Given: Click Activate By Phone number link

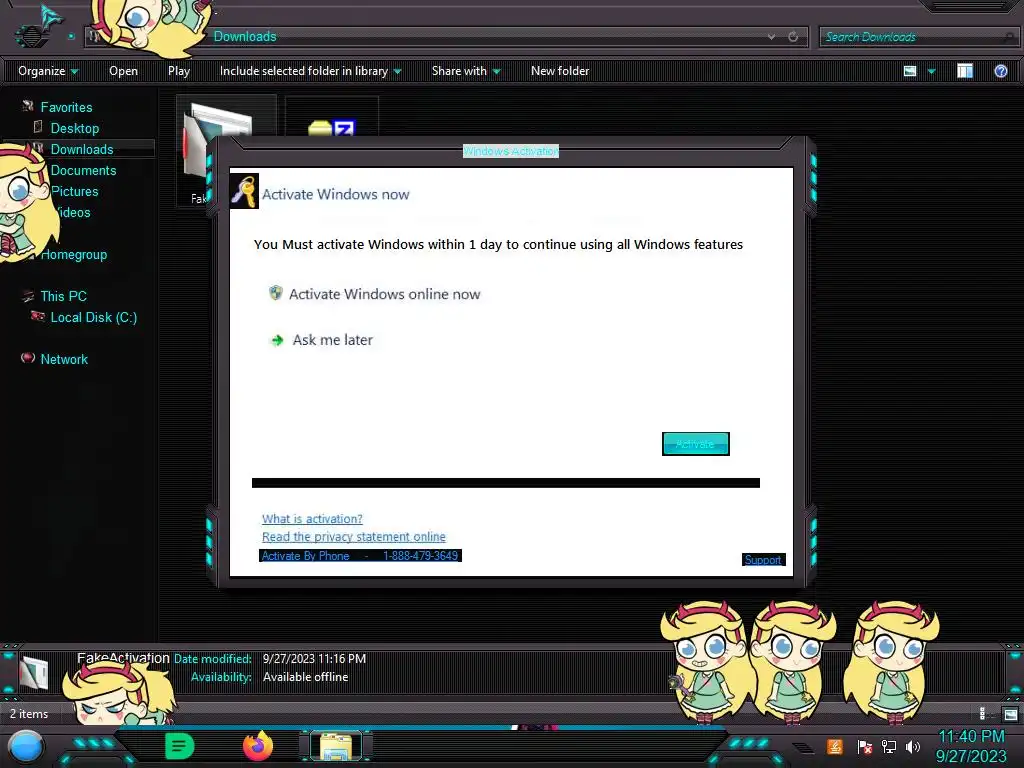Looking at the screenshot, I should (x=360, y=556).
